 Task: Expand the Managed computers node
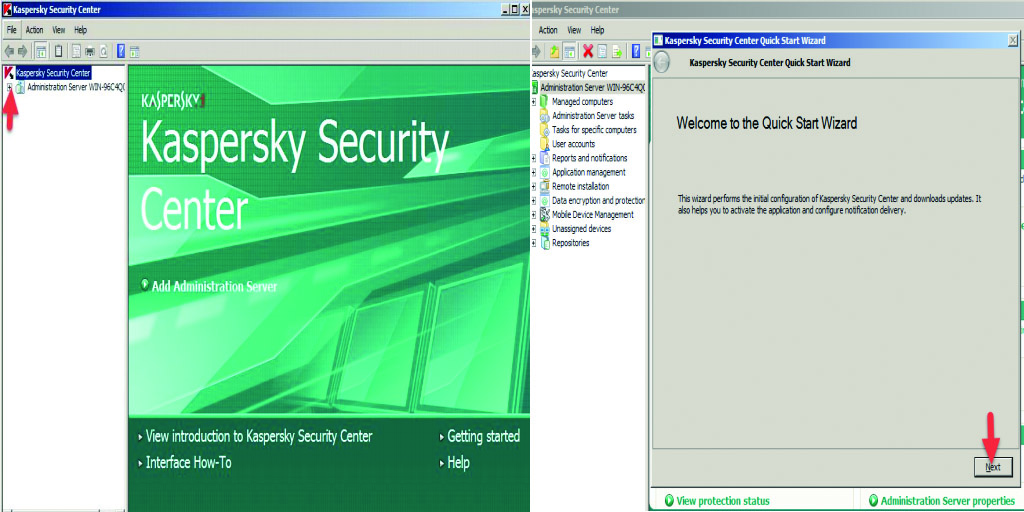pyautogui.click(x=534, y=102)
